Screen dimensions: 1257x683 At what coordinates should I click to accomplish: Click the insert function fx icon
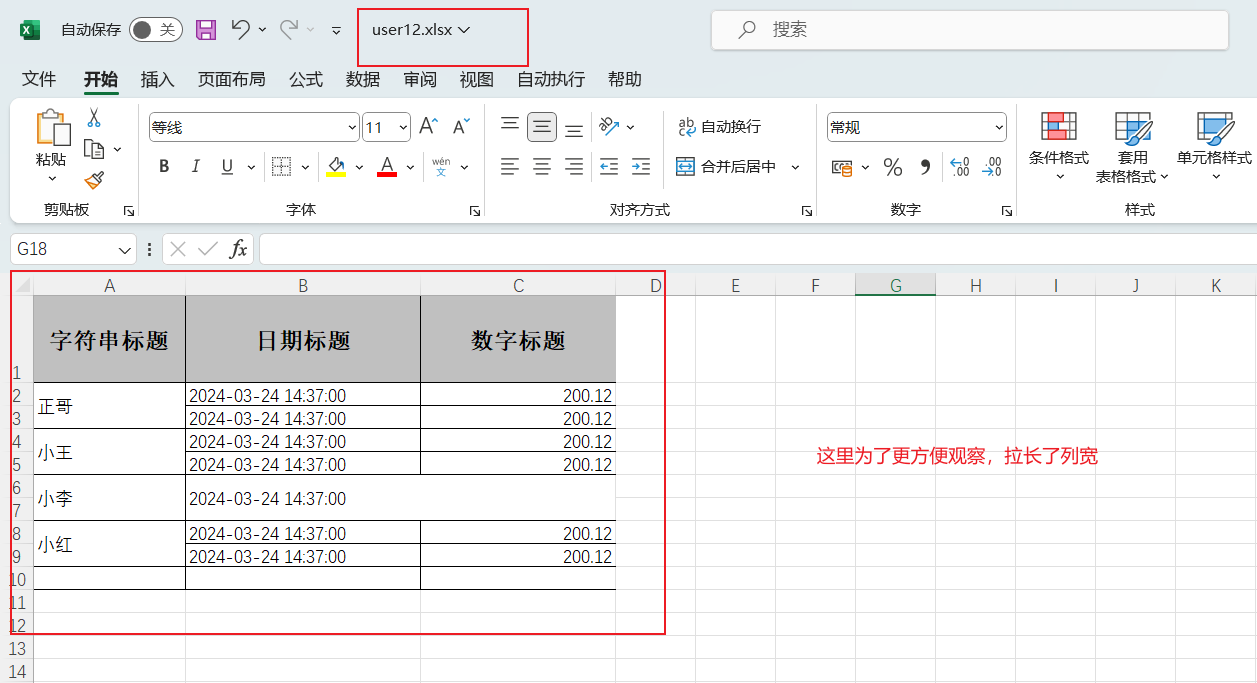pyautogui.click(x=238, y=249)
